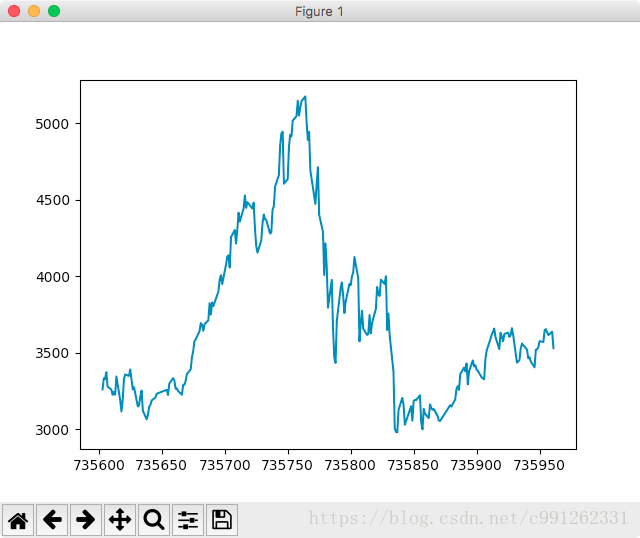Screen dimensions: 640x538
Task: Click the Figure 1 window title
Action: 319,11
